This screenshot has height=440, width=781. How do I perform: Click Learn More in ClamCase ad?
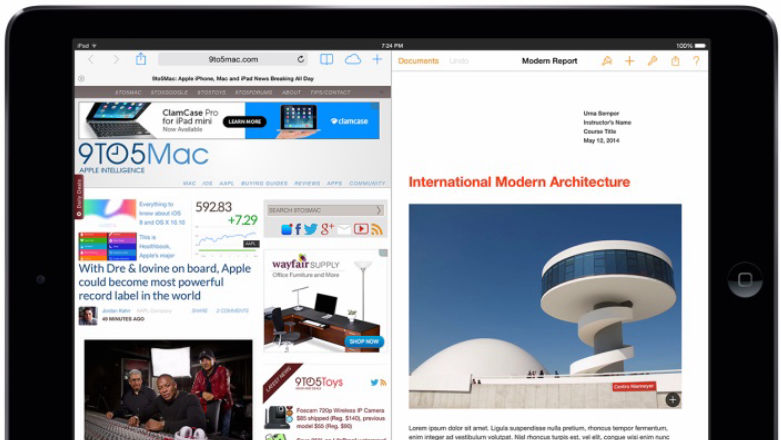coord(245,122)
